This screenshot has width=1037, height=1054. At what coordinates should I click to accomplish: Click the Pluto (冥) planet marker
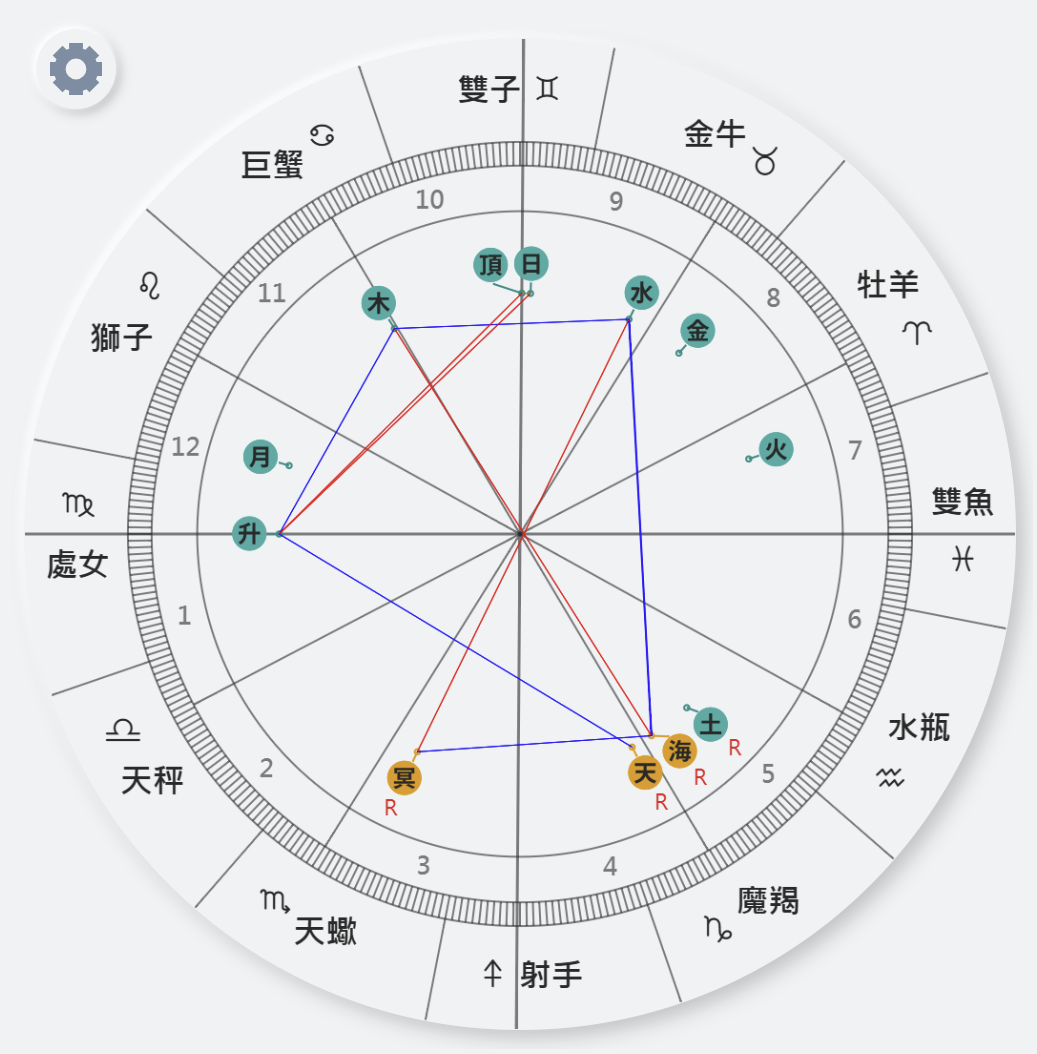click(x=404, y=778)
